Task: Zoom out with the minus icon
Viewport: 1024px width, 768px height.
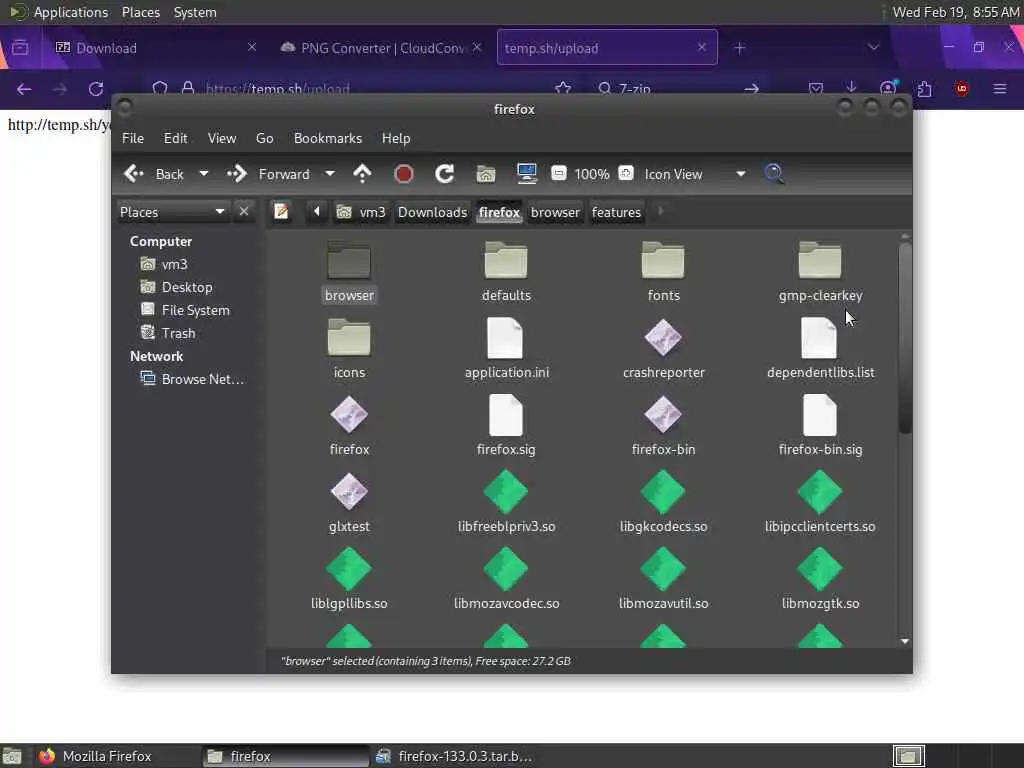Action: (558, 173)
